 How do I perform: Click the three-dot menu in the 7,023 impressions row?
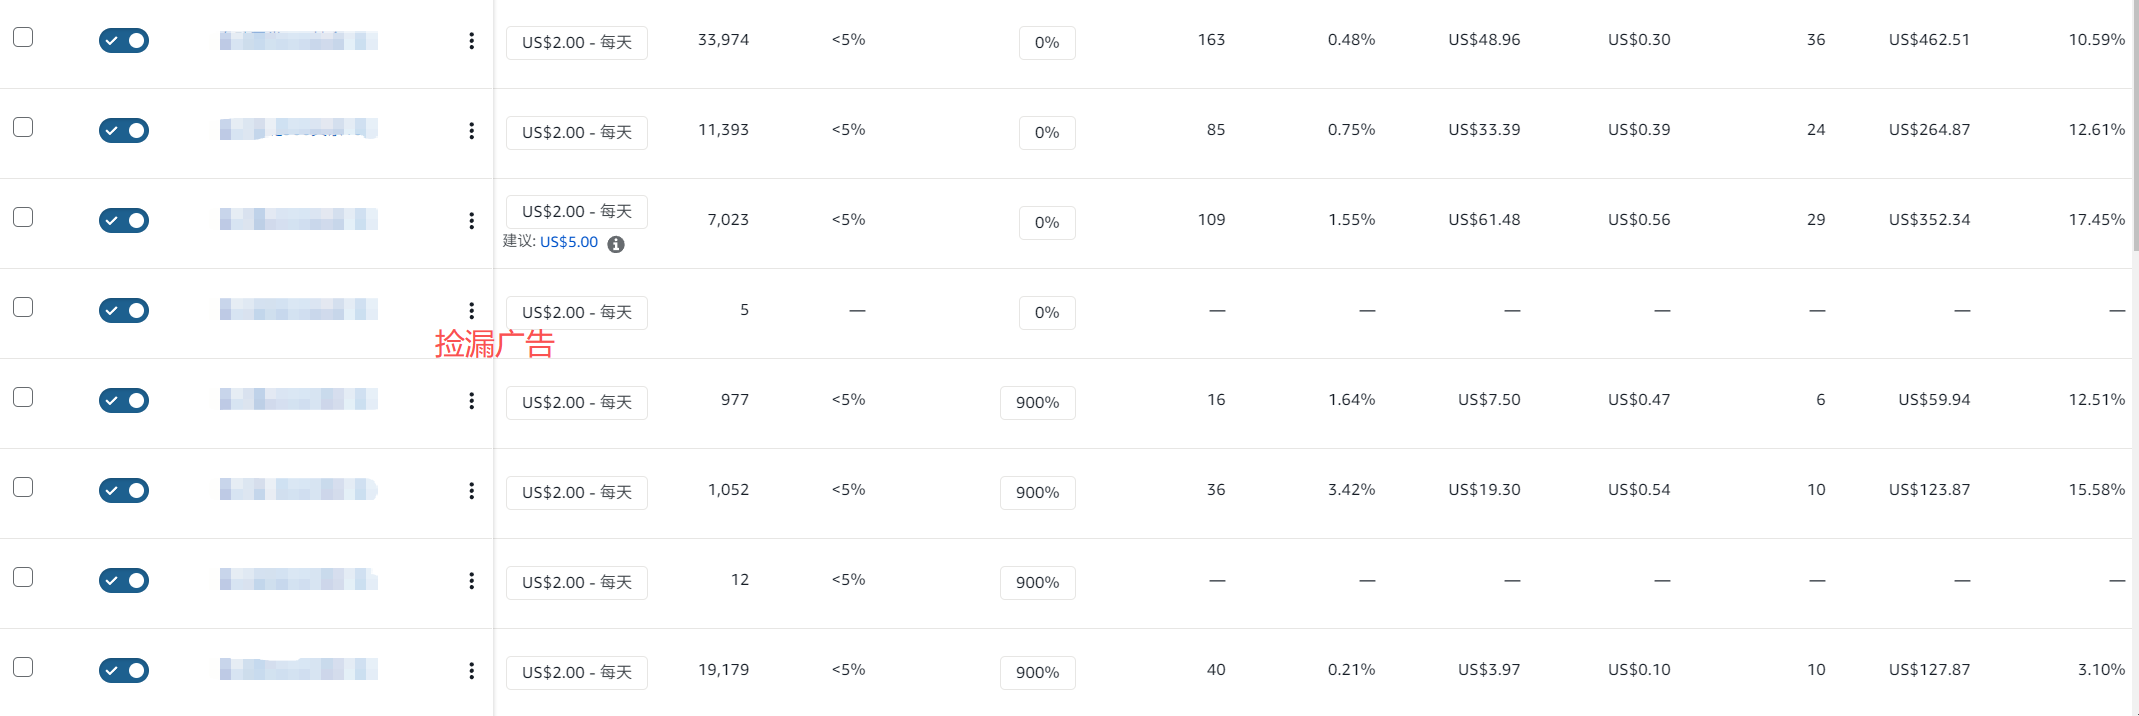click(471, 221)
